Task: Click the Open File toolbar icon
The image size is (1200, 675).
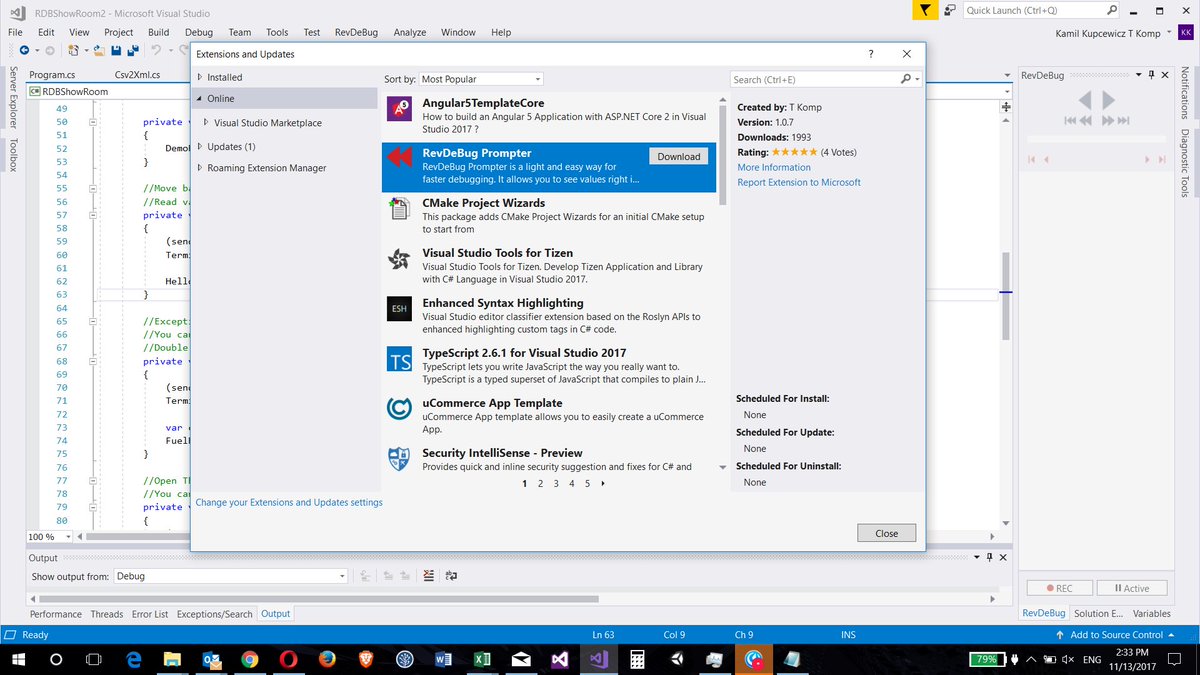Action: pyautogui.click(x=97, y=50)
